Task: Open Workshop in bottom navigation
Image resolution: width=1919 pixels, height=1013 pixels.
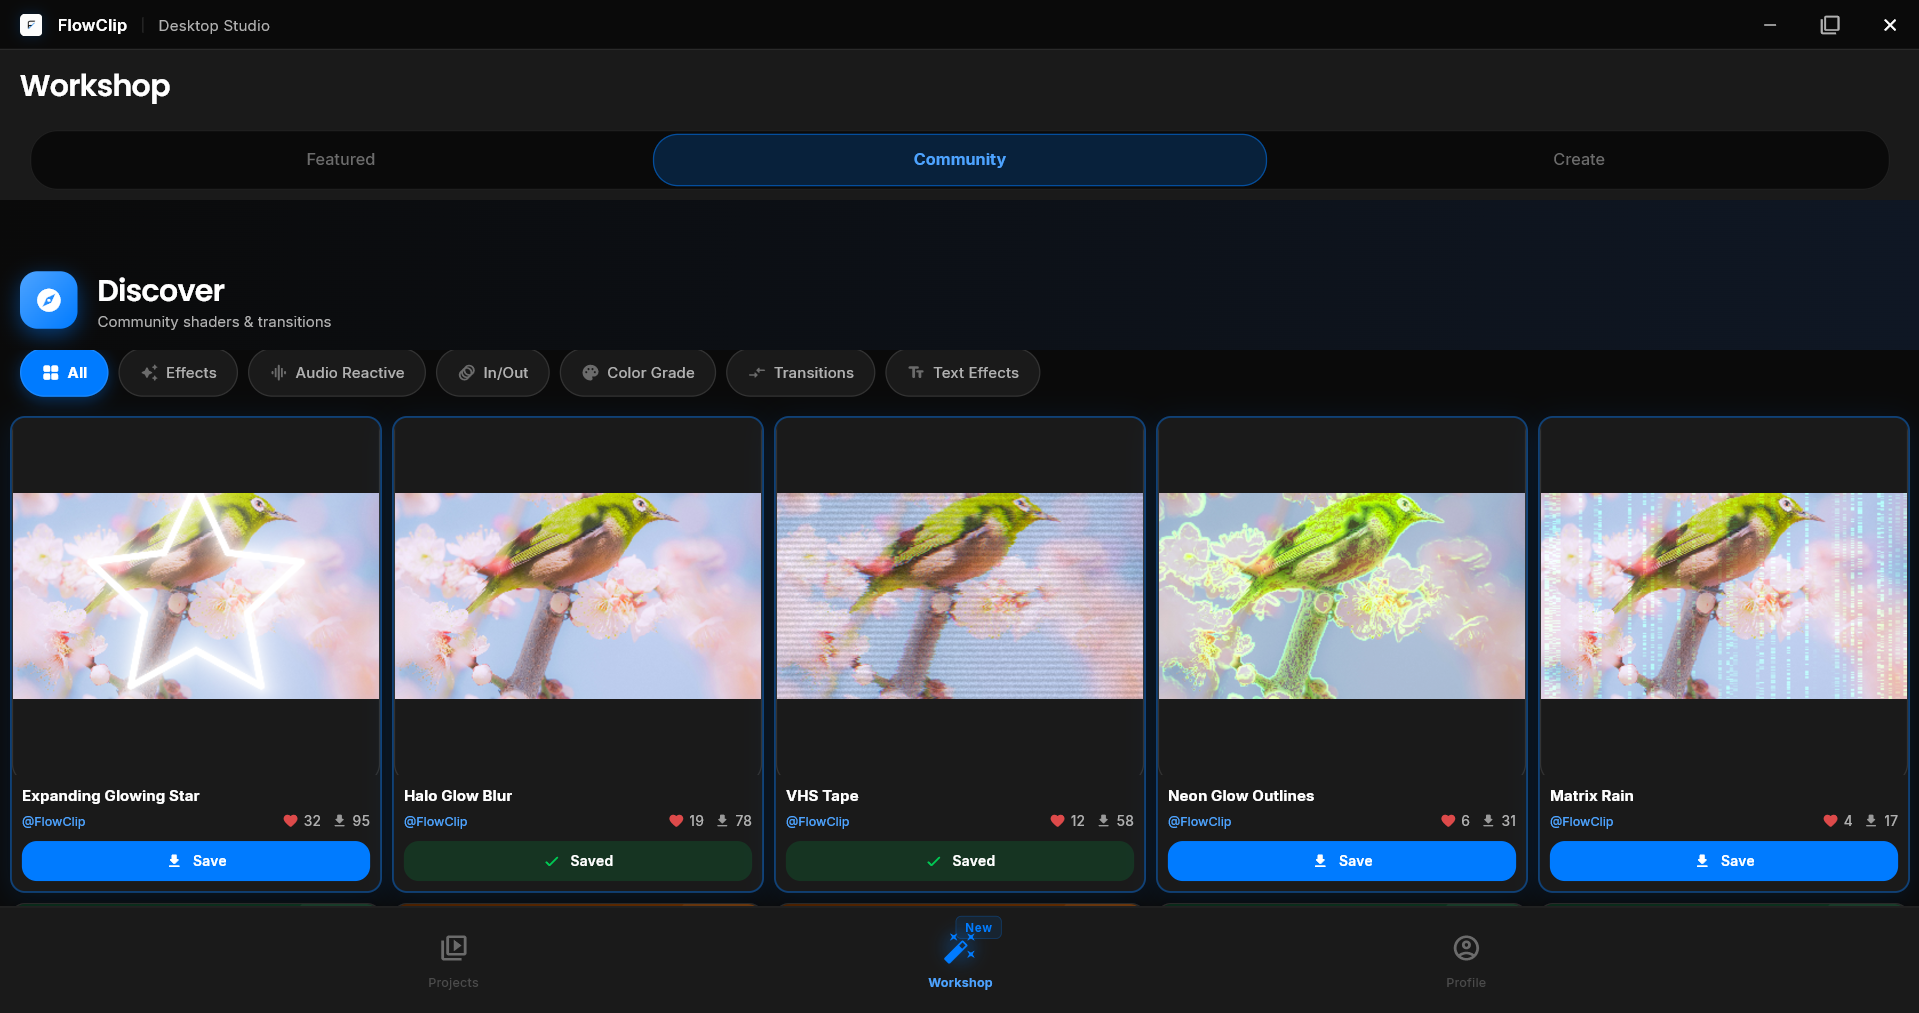Action: [960, 961]
